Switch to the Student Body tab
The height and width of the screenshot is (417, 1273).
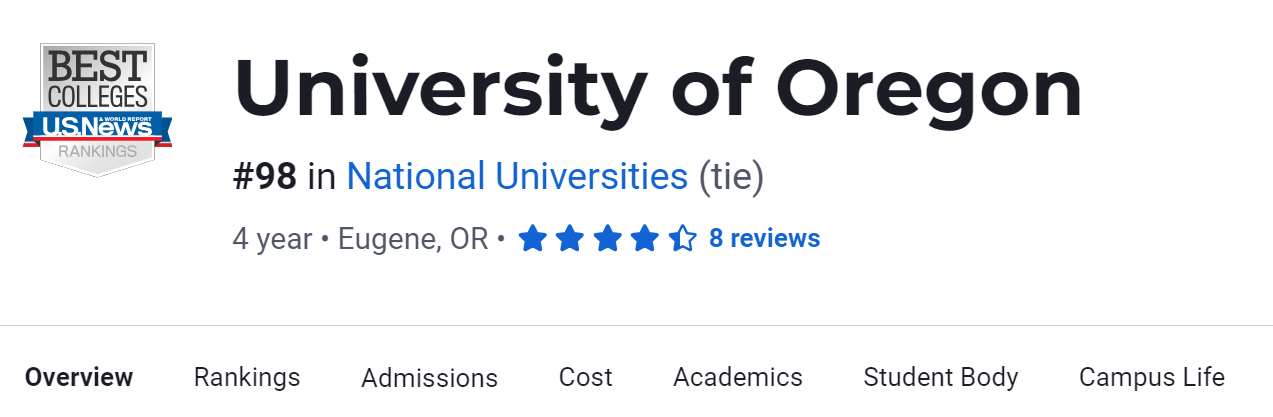[941, 377]
